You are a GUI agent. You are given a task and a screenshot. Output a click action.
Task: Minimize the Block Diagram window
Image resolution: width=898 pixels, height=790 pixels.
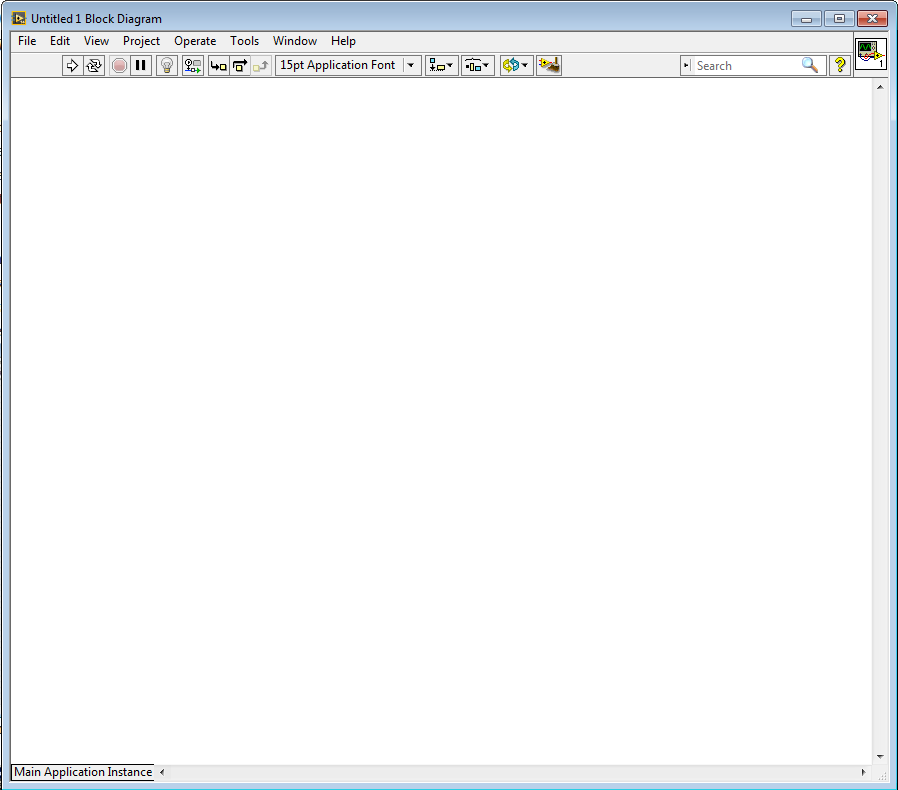pyautogui.click(x=806, y=19)
